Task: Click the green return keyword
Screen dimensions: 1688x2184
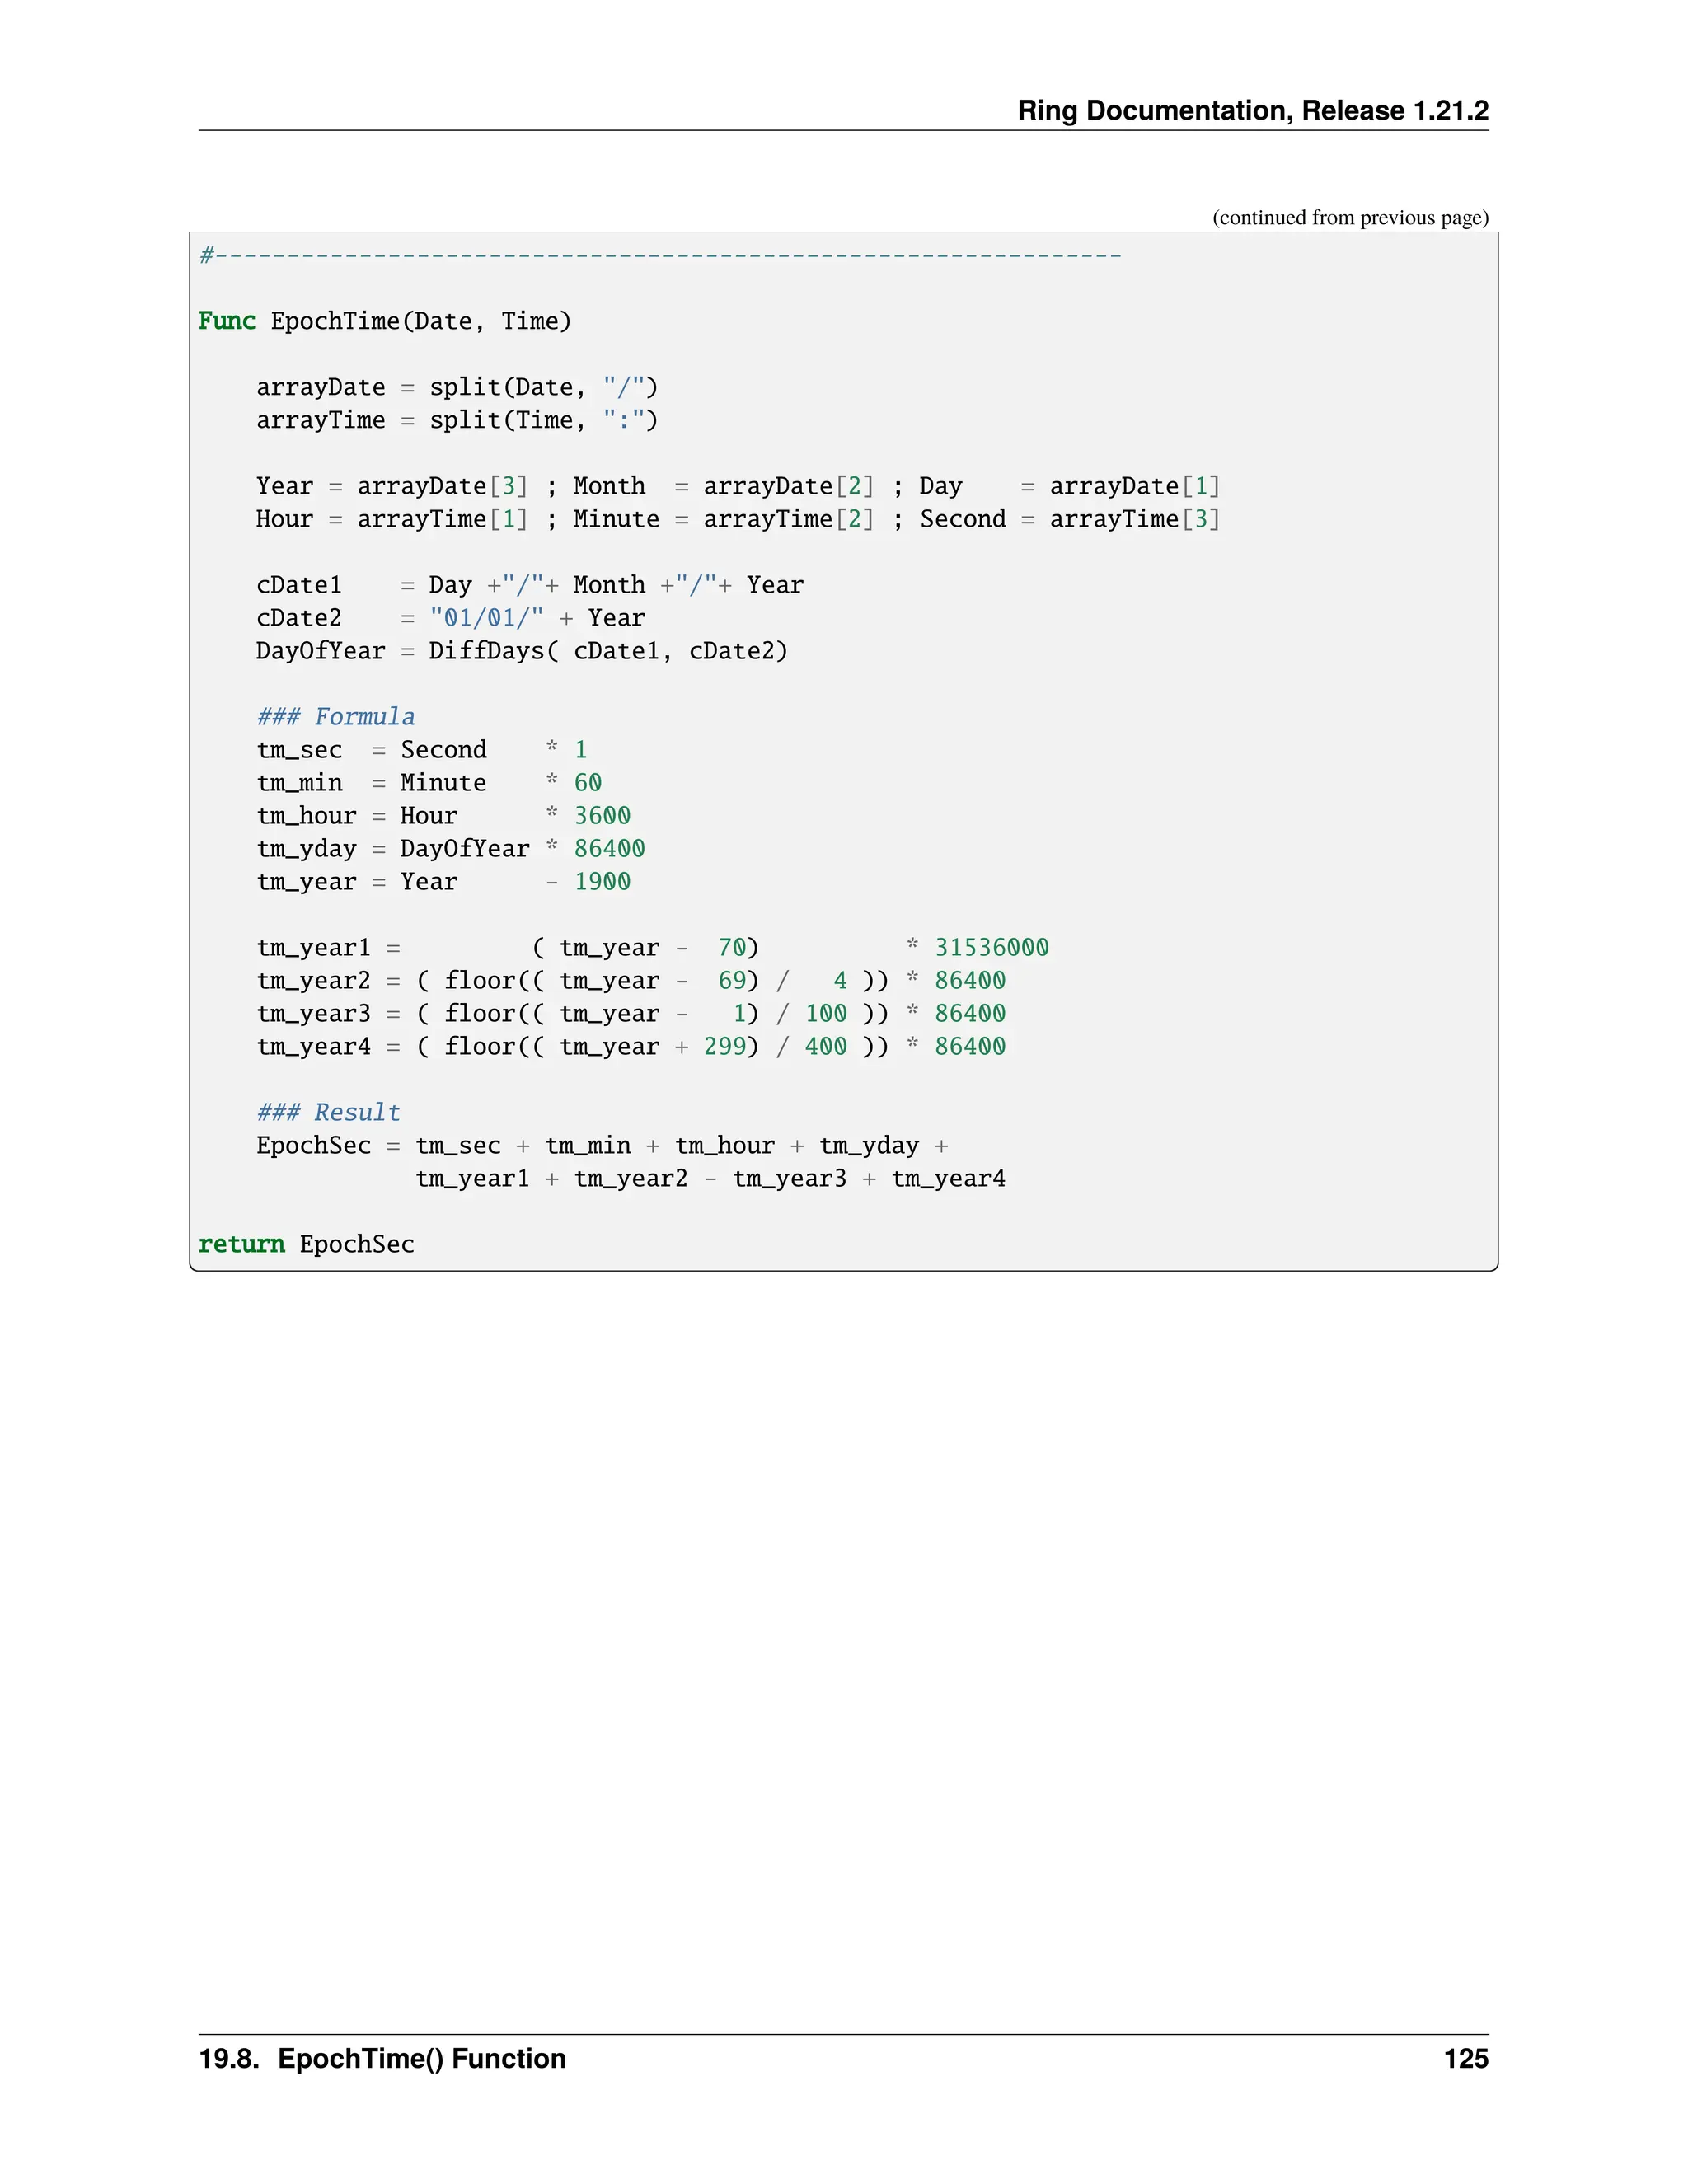Action: pos(241,1244)
